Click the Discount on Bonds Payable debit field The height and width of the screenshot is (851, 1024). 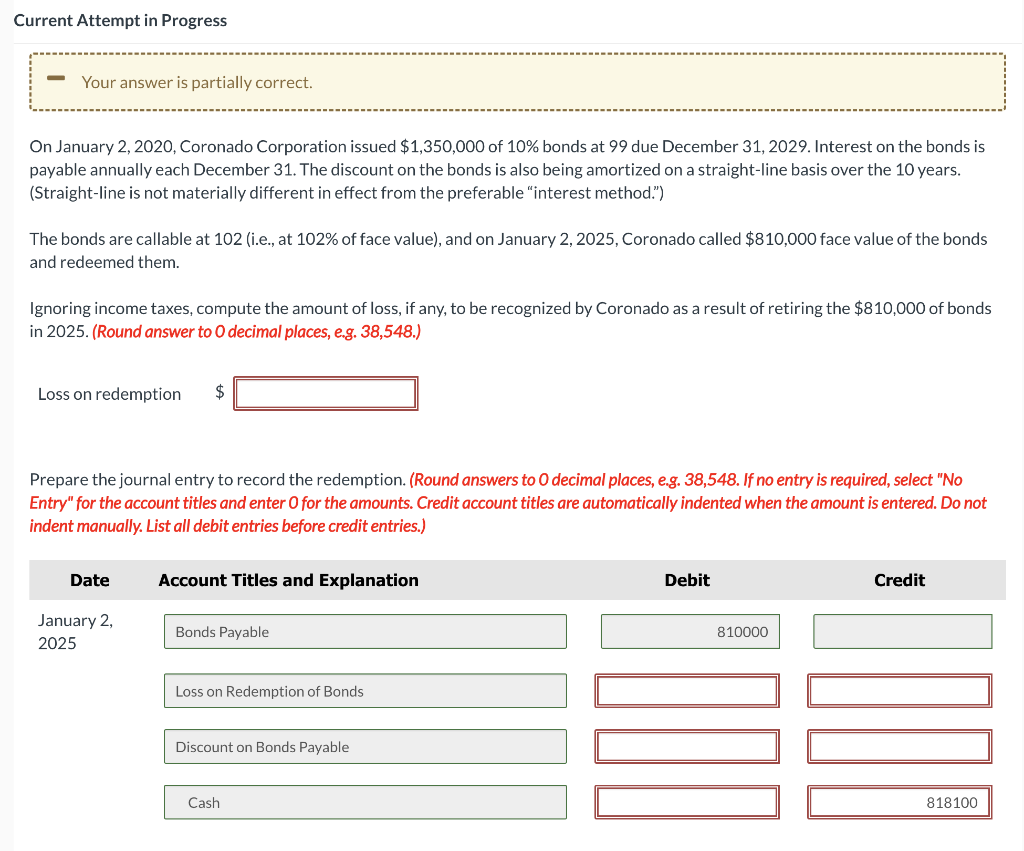(687, 746)
